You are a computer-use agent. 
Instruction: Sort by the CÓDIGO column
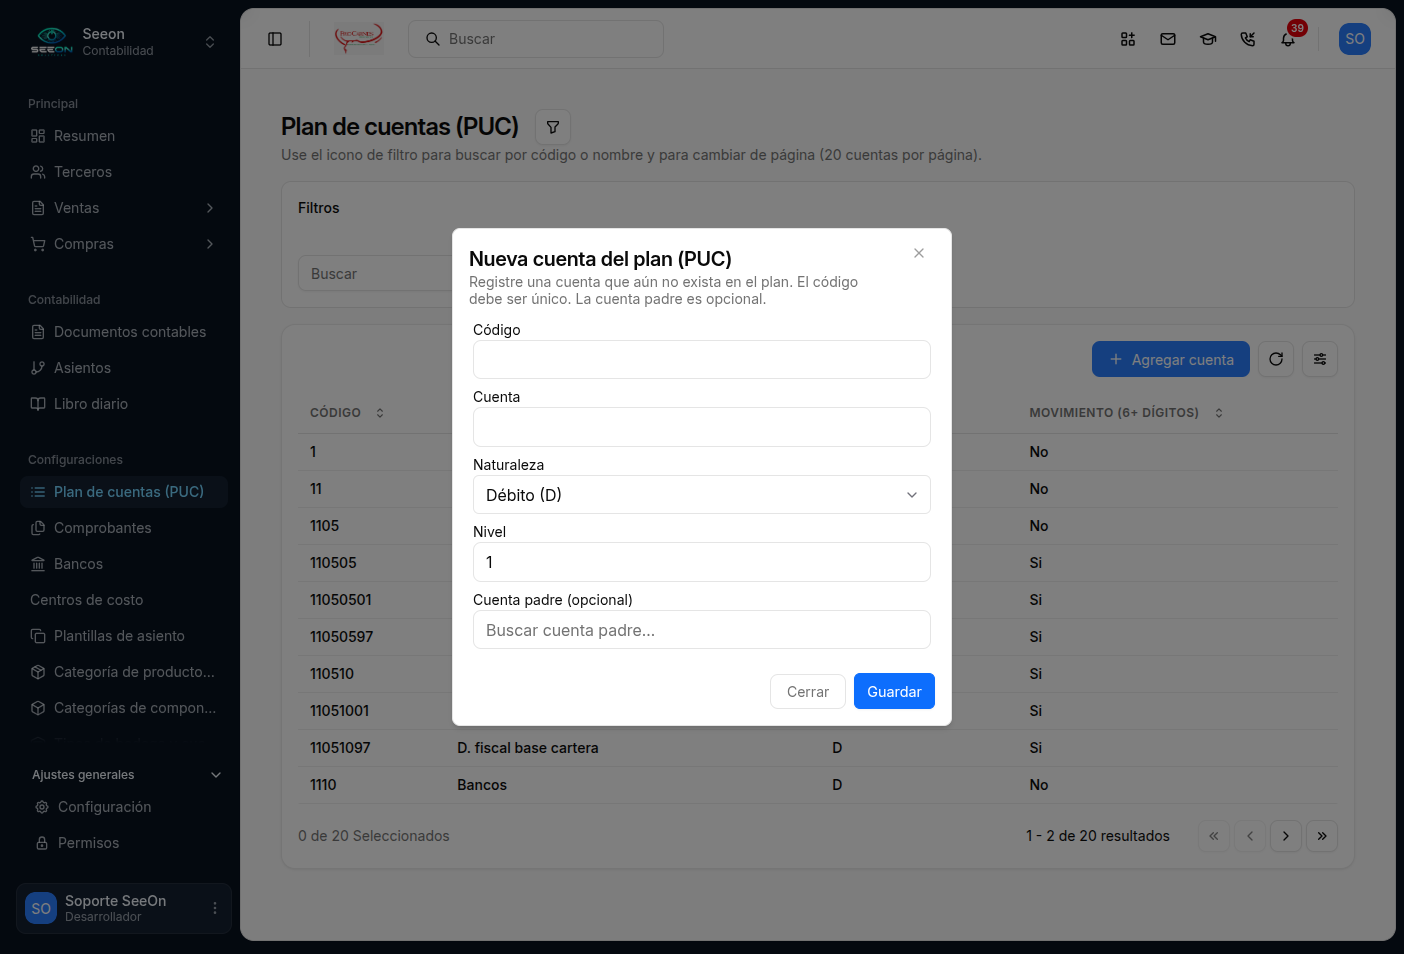347,413
